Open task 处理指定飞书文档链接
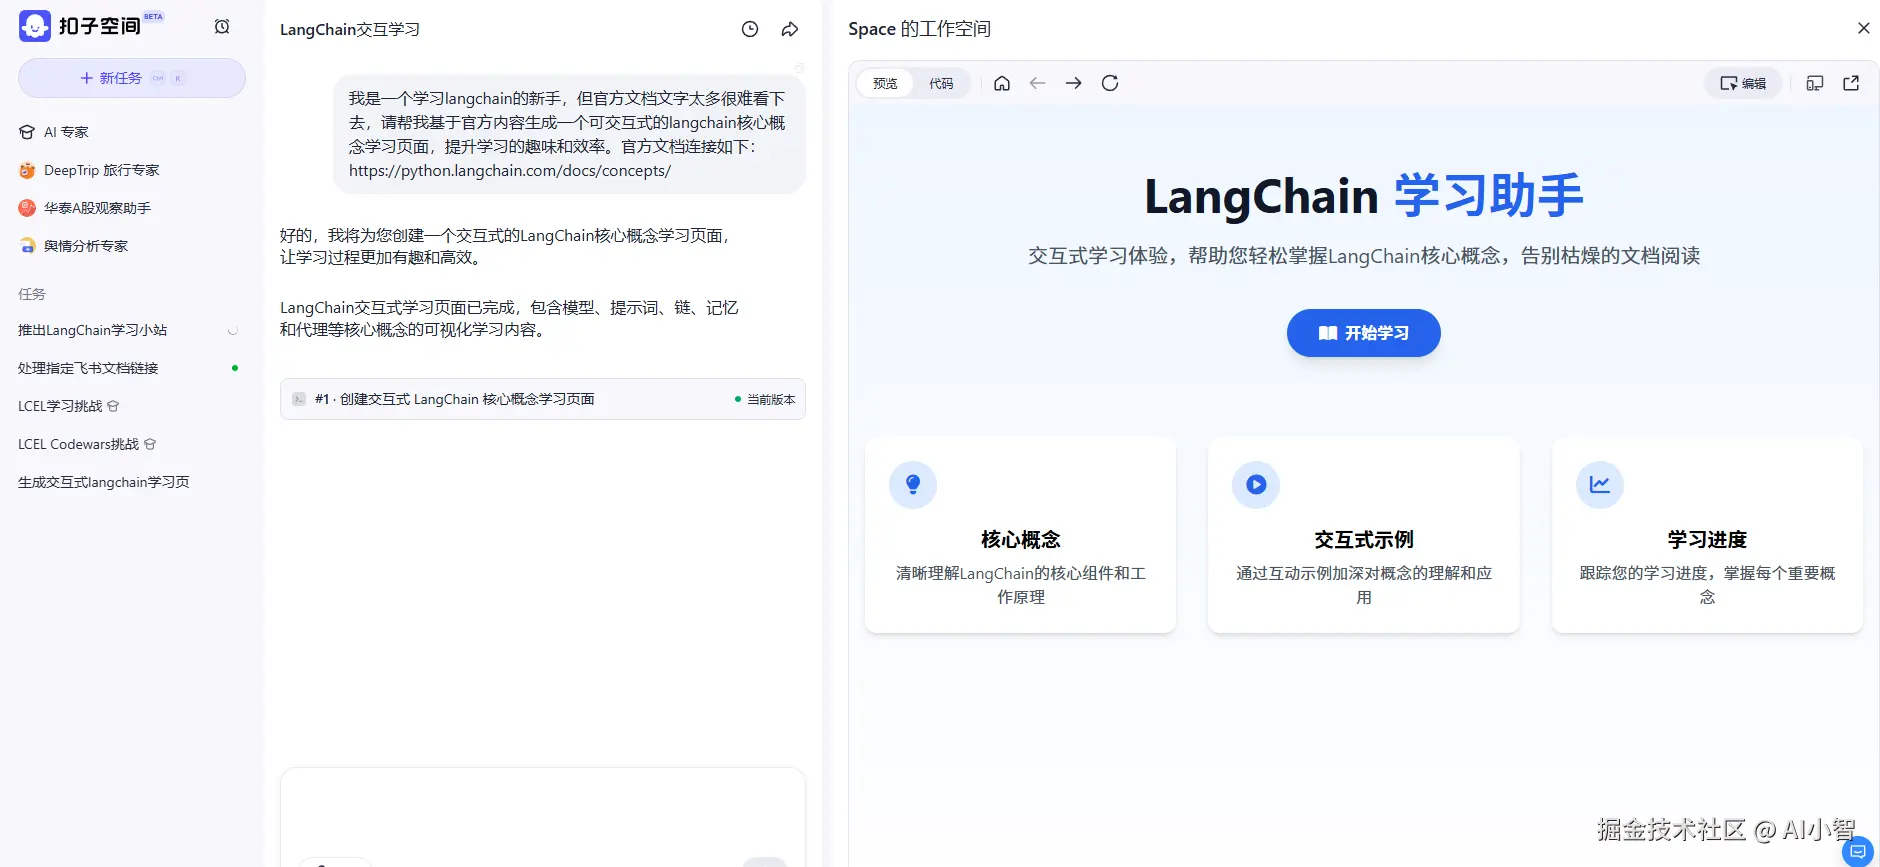 pos(88,368)
